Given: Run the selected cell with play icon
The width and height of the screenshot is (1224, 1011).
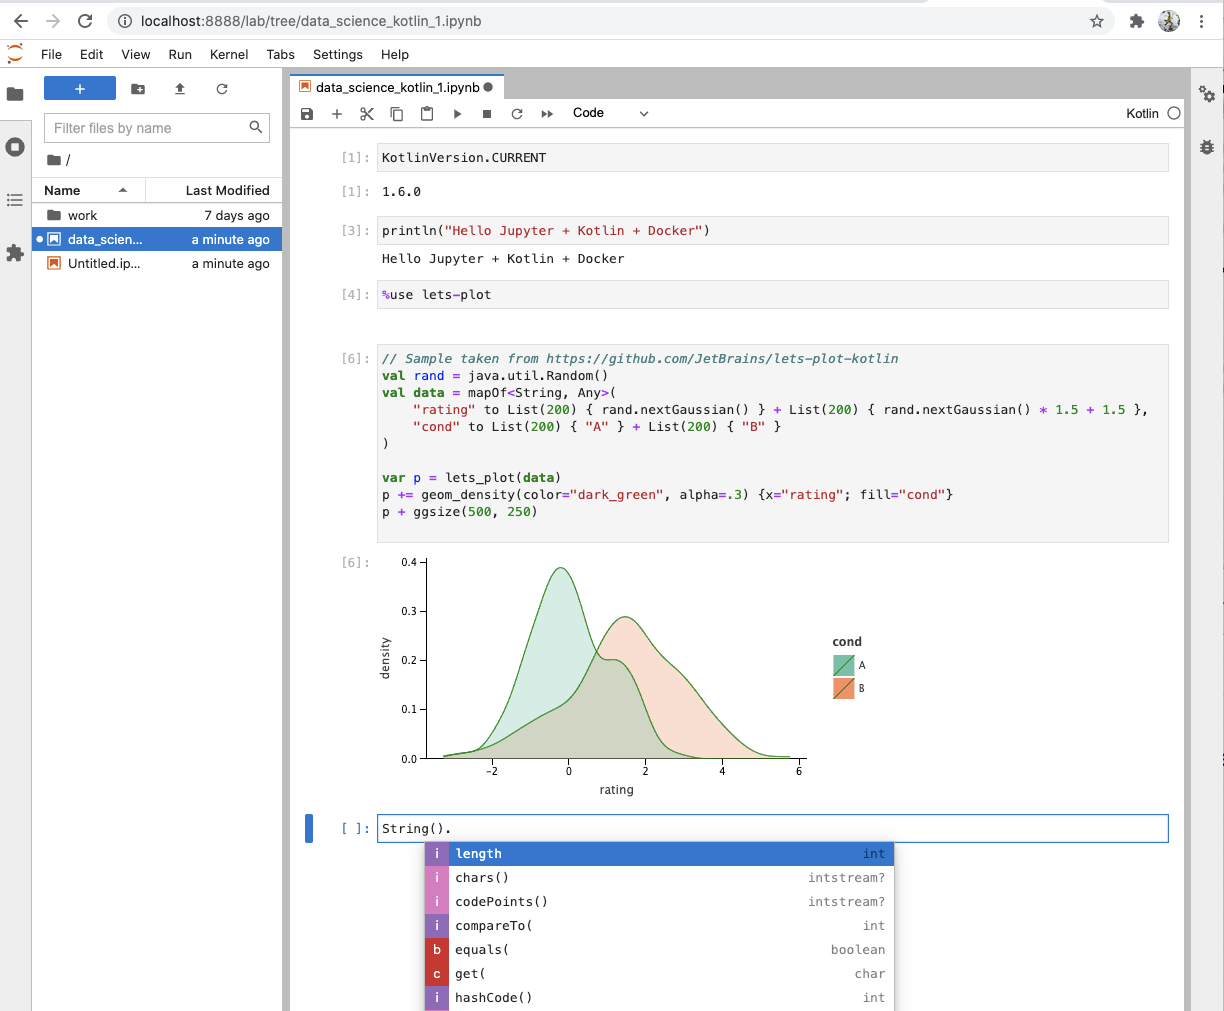Looking at the screenshot, I should coord(457,114).
